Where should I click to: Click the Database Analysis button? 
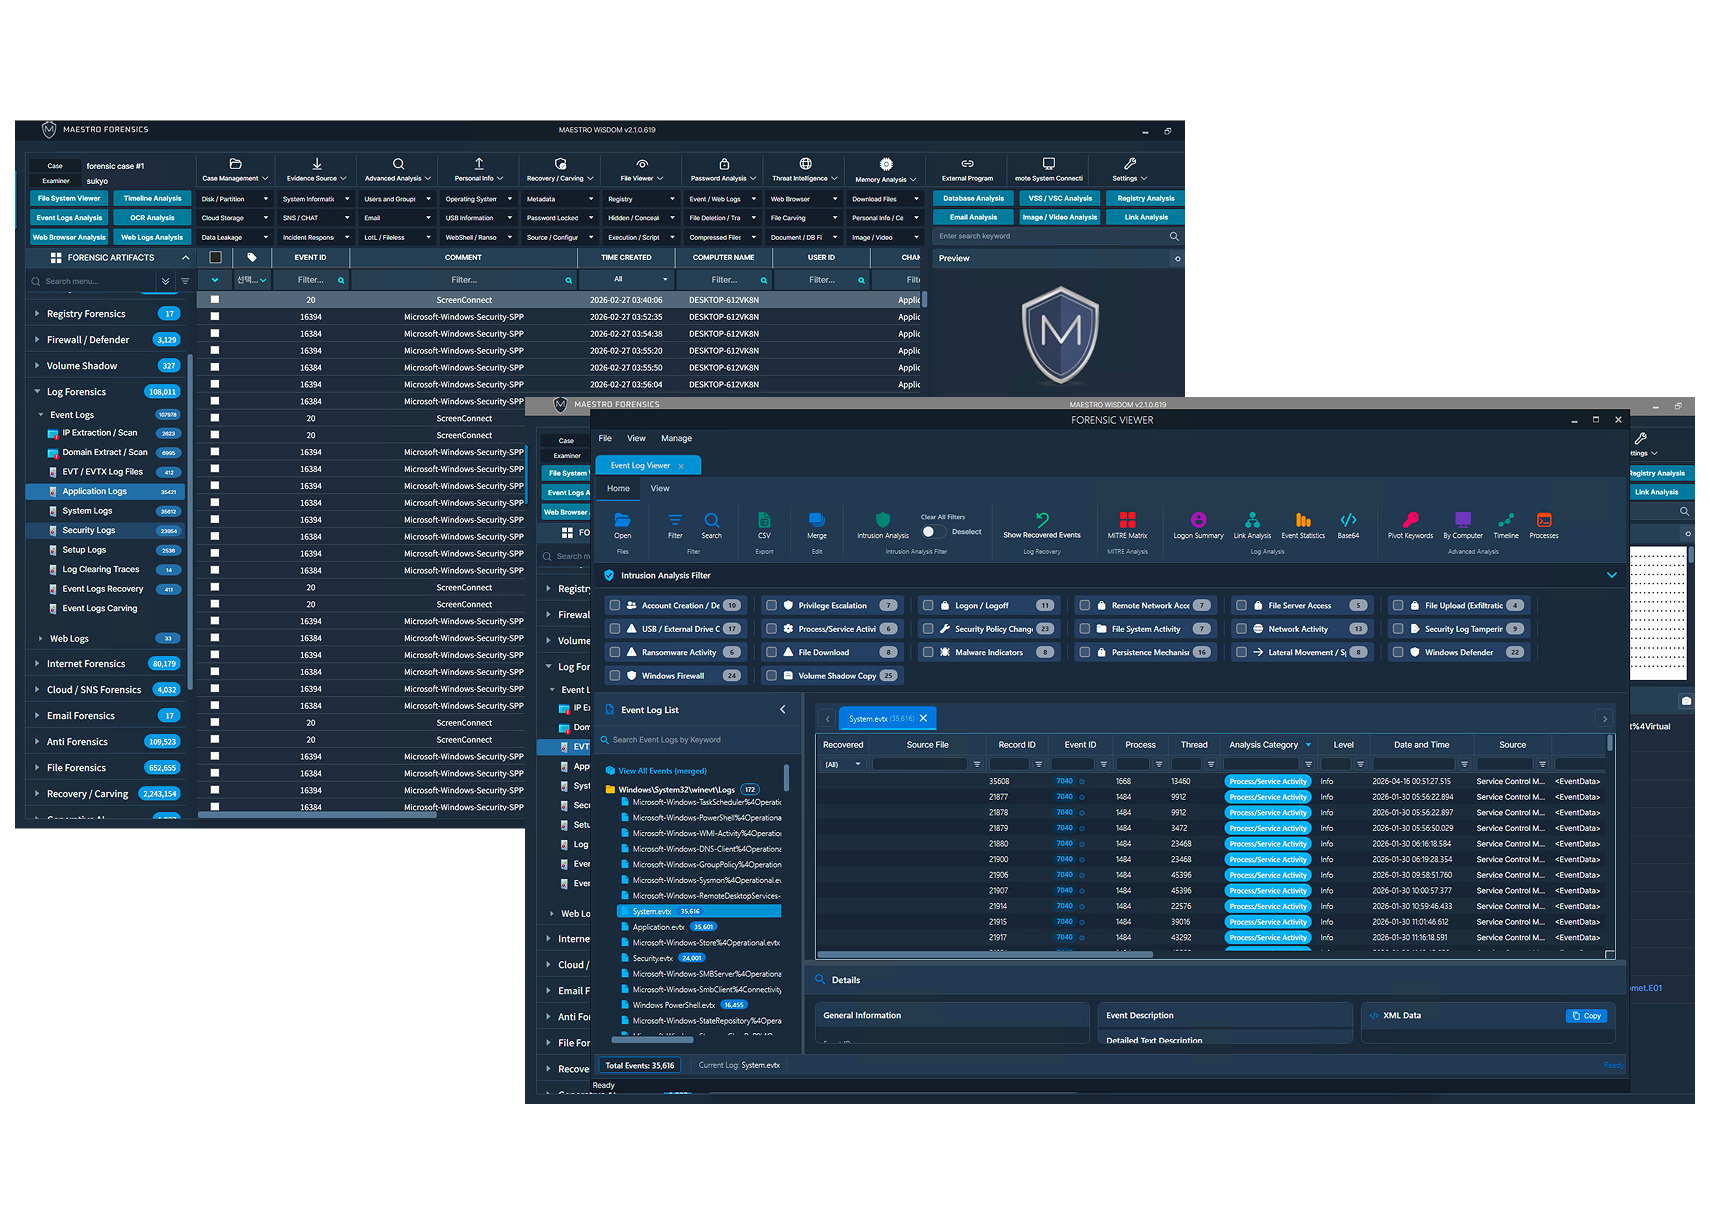[973, 198]
